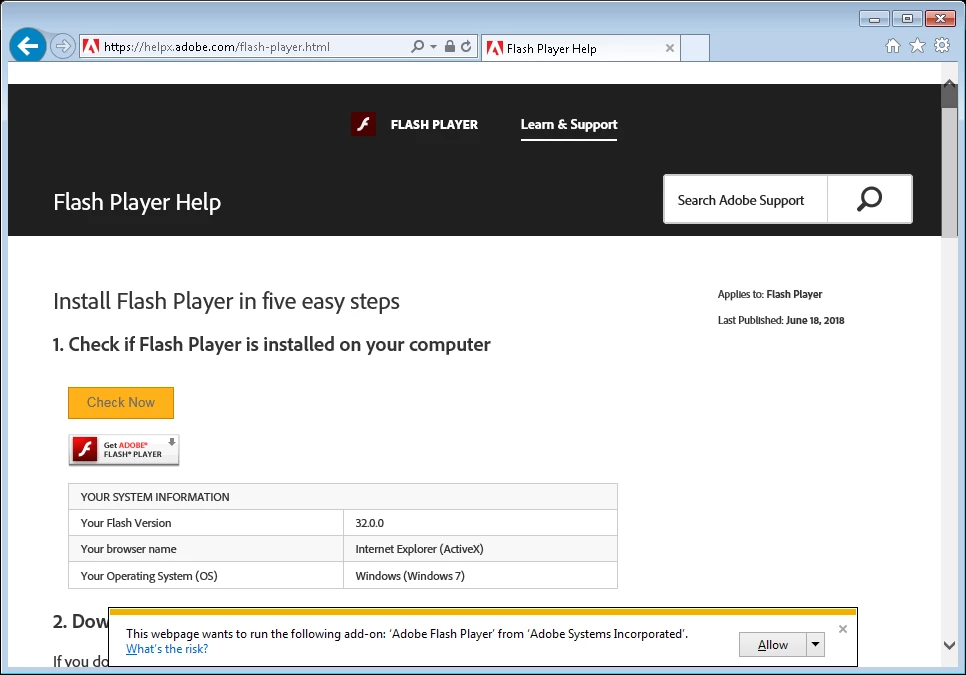Viewport: 966px width, 675px height.
Task: Click the scrollbar down arrow
Action: 949,645
